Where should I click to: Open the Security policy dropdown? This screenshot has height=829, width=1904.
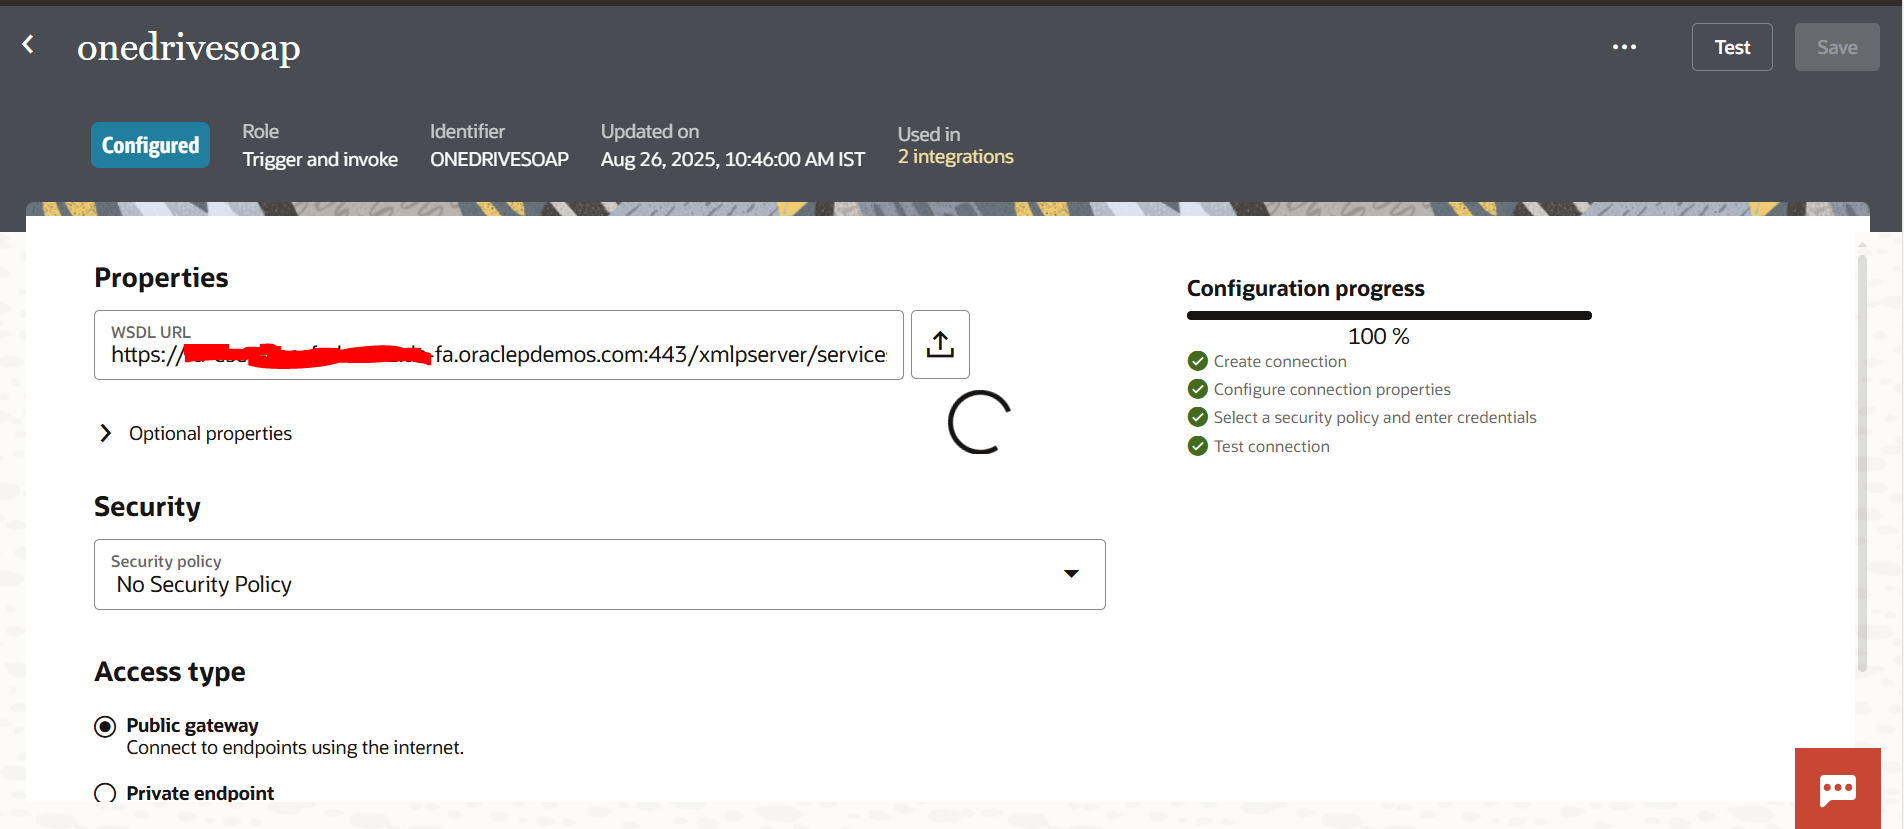600,574
